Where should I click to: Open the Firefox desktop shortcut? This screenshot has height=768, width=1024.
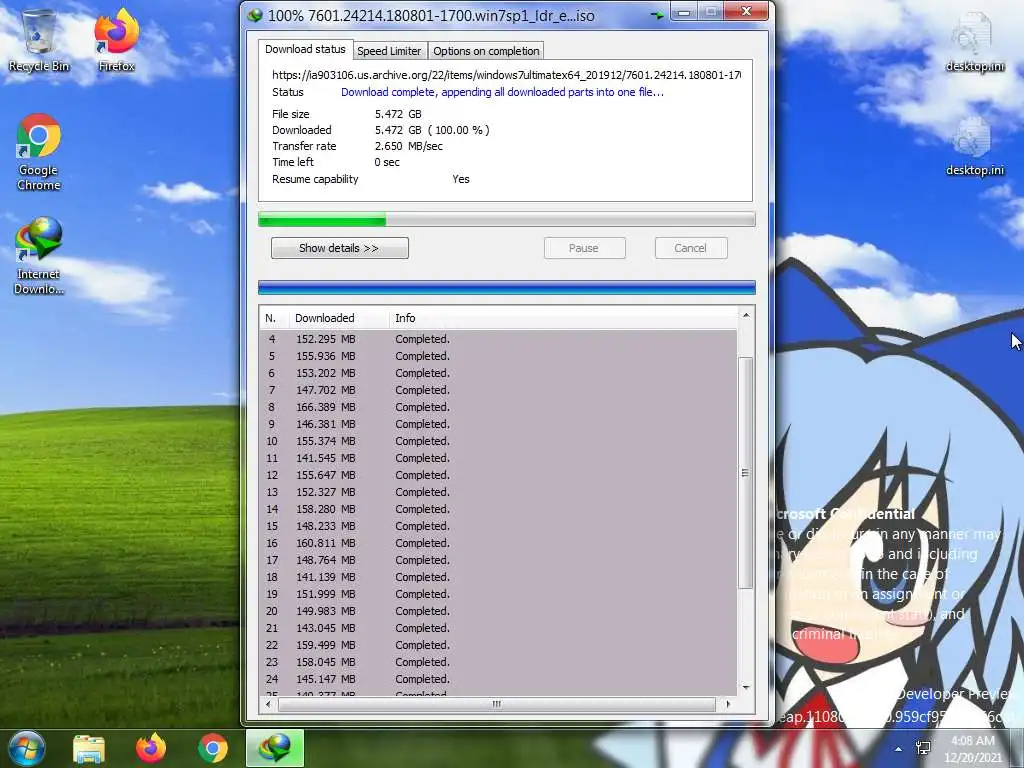[117, 39]
